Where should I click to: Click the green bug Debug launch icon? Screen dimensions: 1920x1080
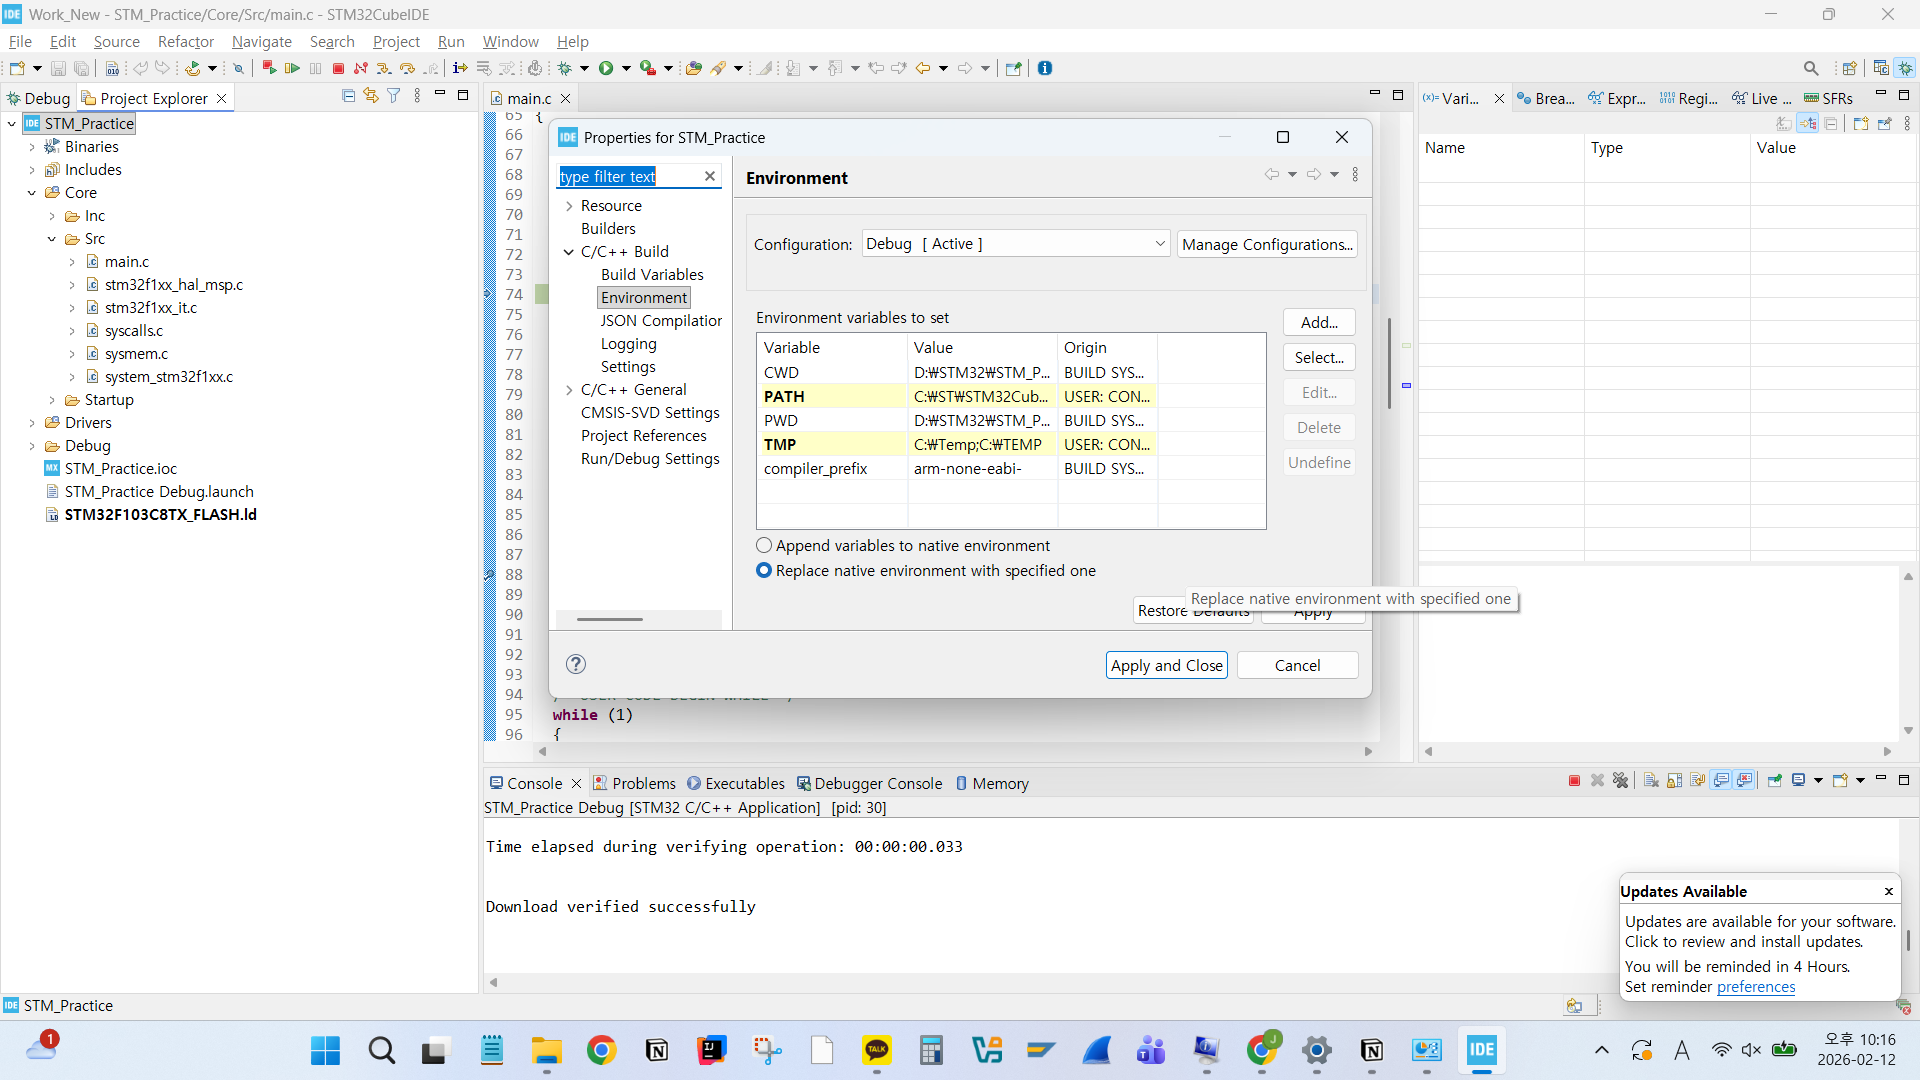(x=565, y=68)
